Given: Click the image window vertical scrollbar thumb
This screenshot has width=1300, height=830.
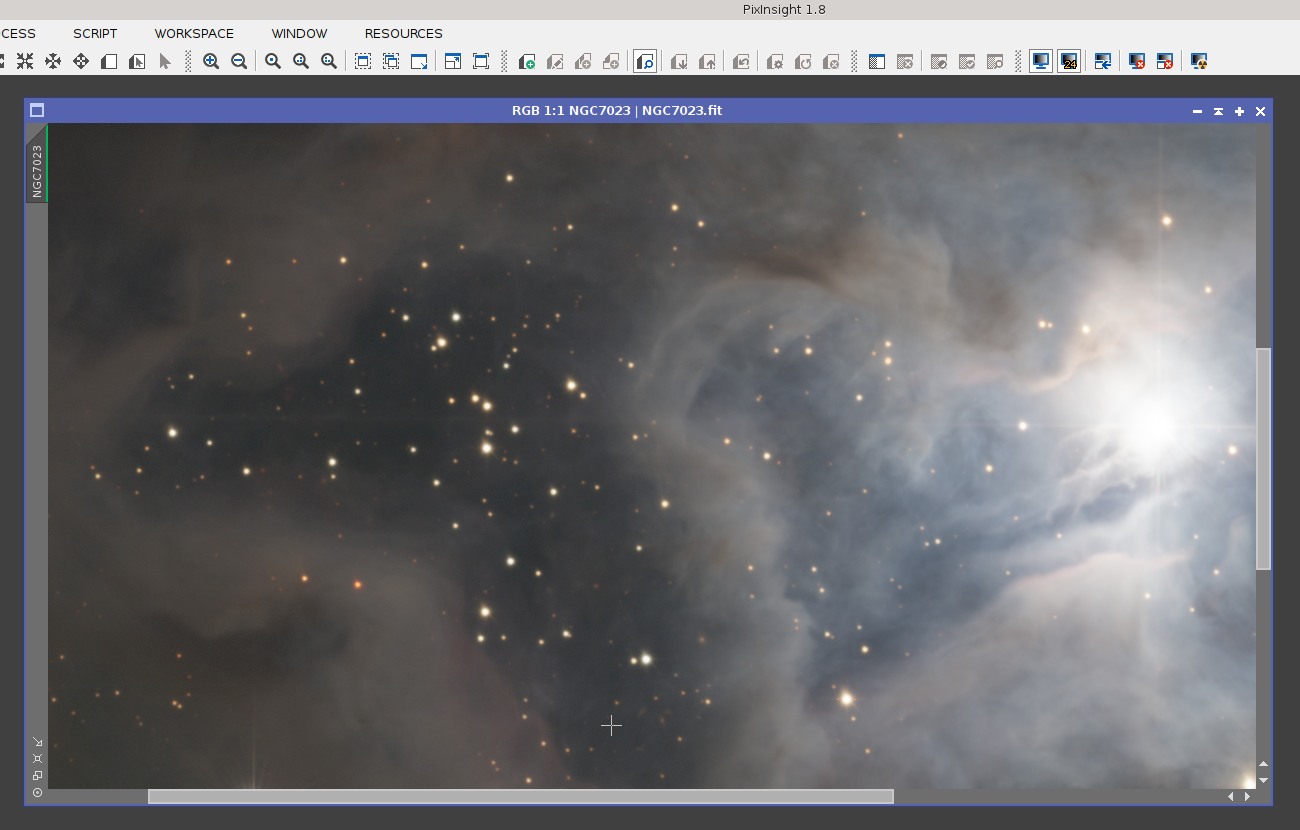Looking at the screenshot, I should point(1264,459).
